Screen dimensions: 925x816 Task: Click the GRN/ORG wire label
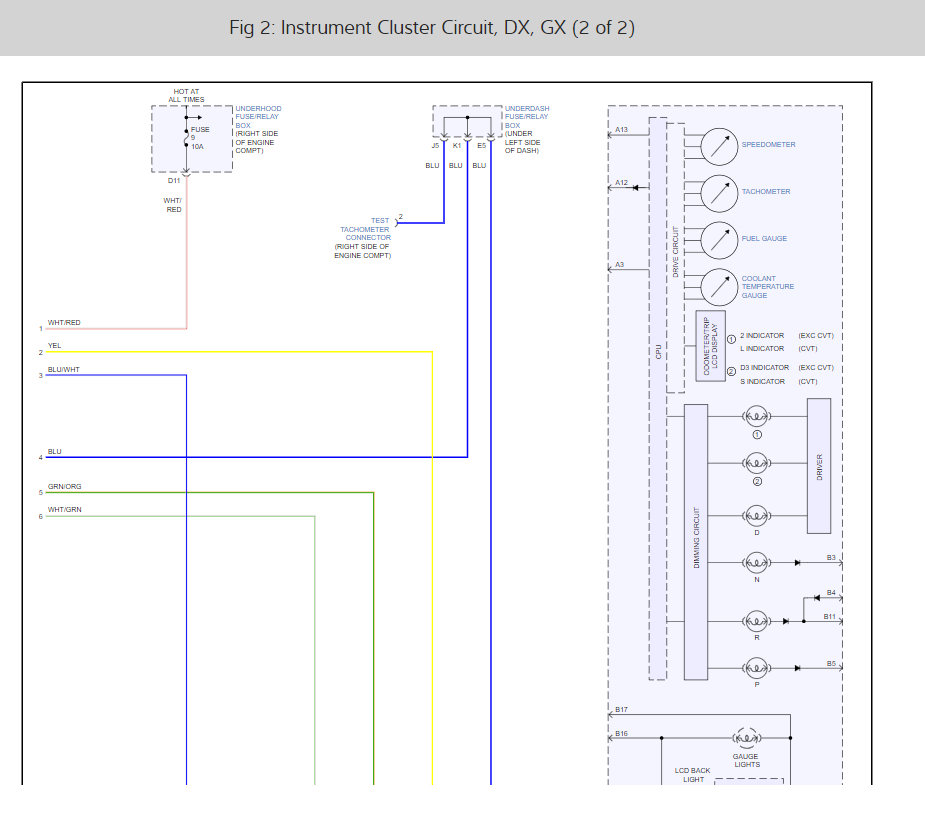[x=65, y=487]
